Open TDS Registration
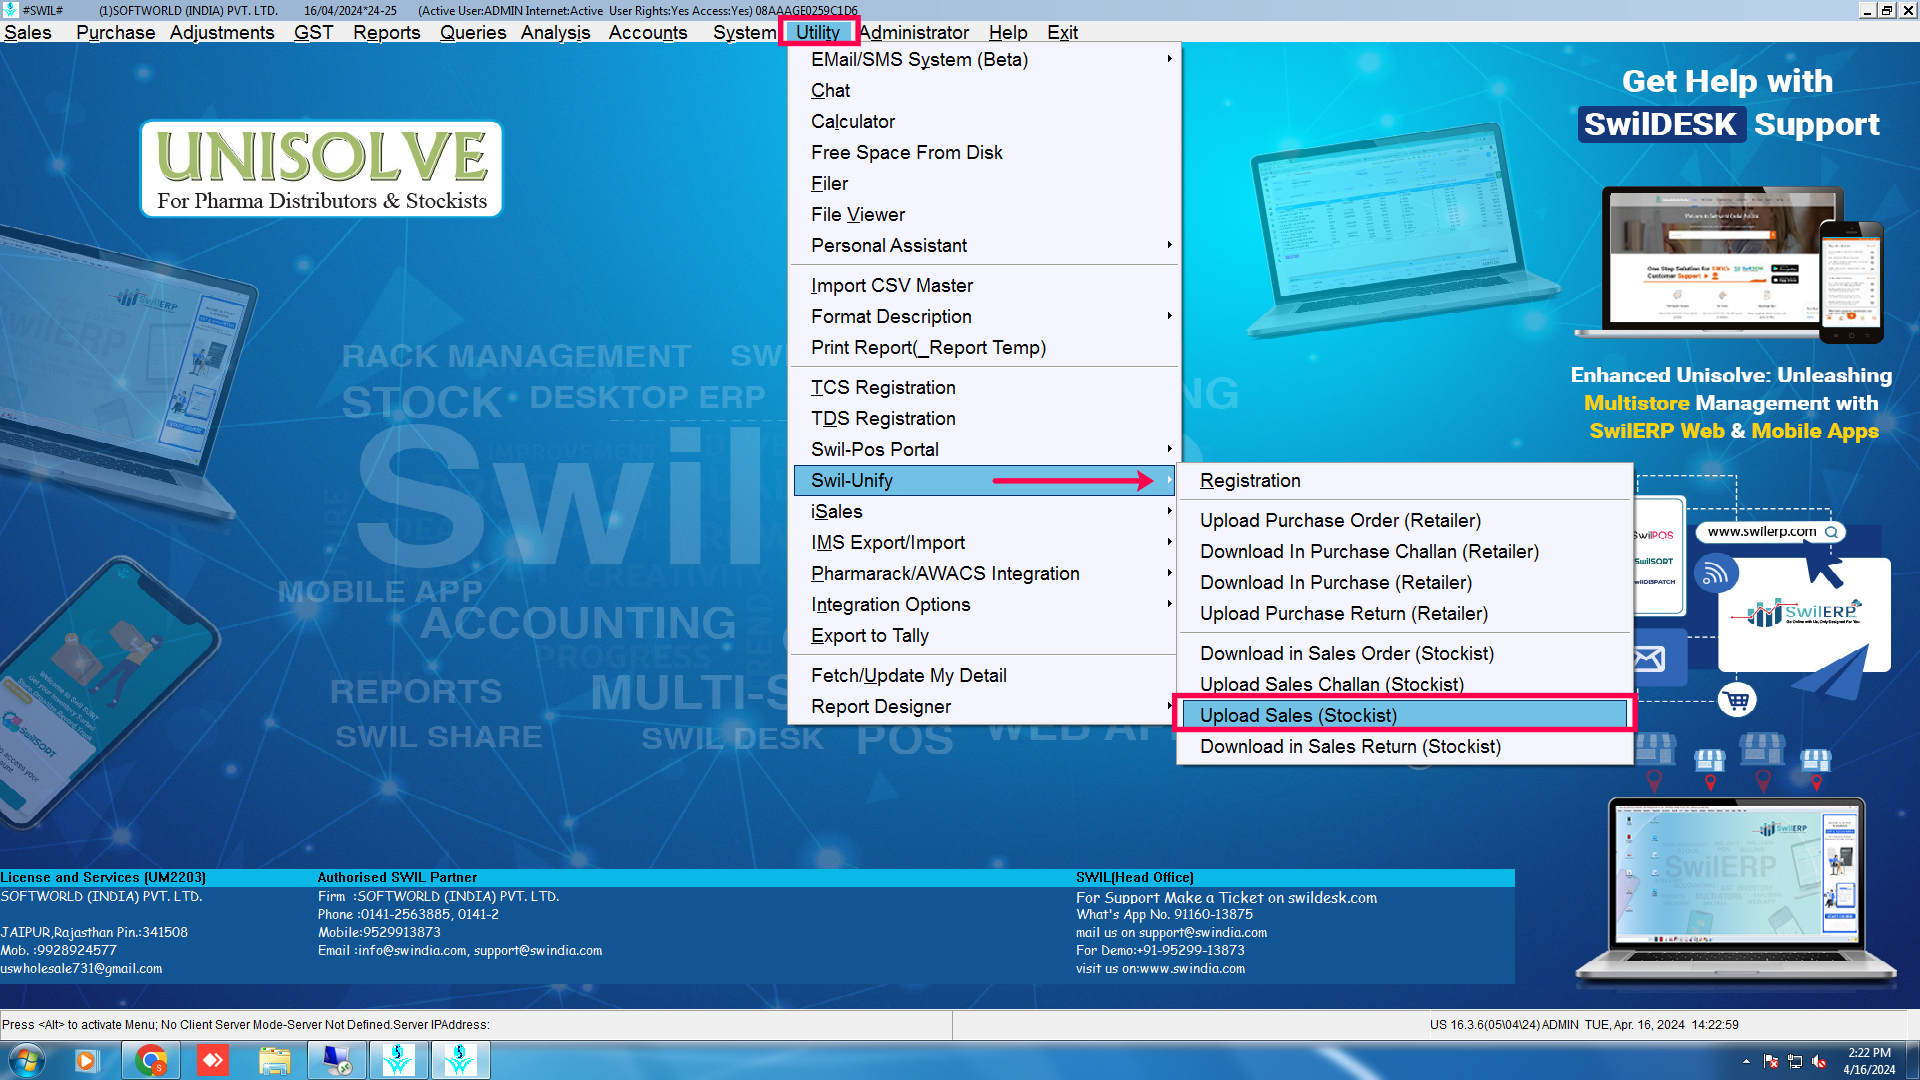 pos(983,418)
